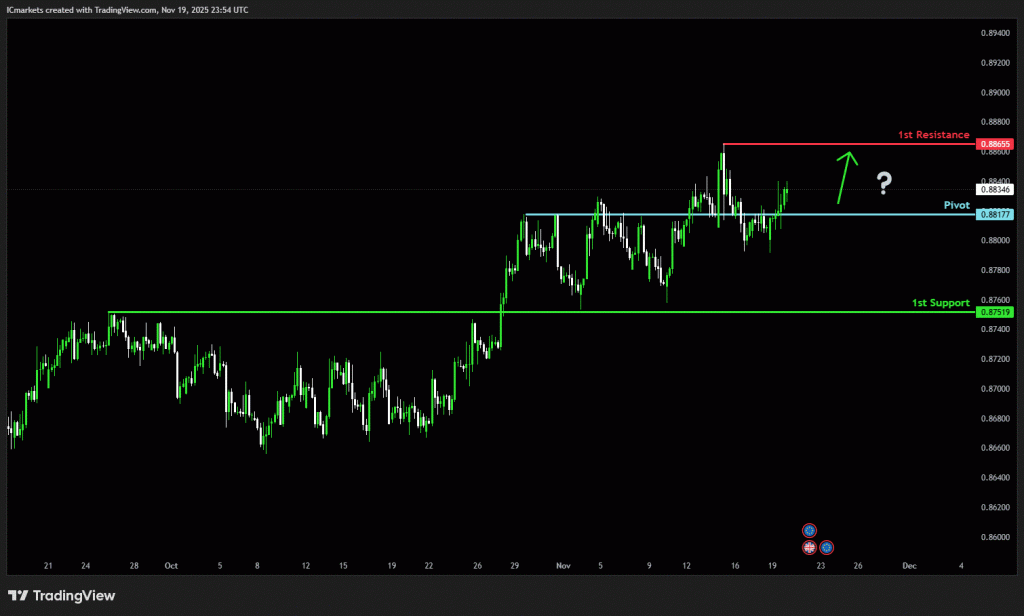Click the 0.89400 price axis label
This screenshot has height=616, width=1024.
pyautogui.click(x=995, y=33)
